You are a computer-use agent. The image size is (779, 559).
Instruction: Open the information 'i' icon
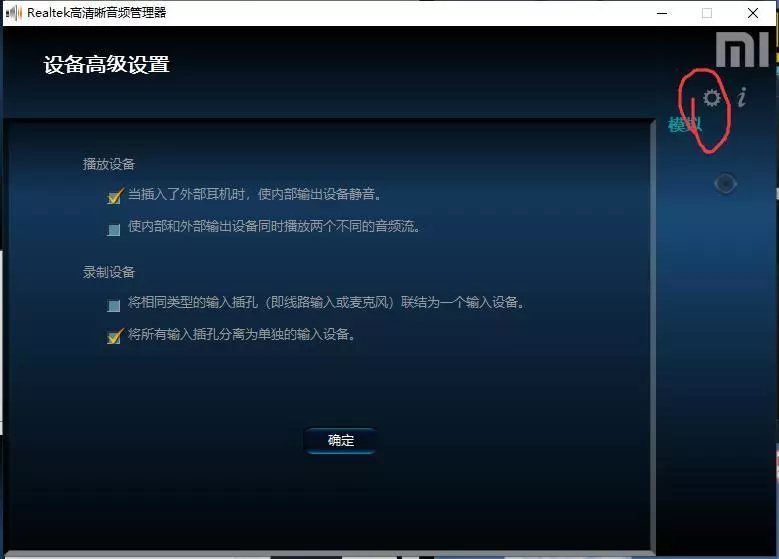click(741, 97)
